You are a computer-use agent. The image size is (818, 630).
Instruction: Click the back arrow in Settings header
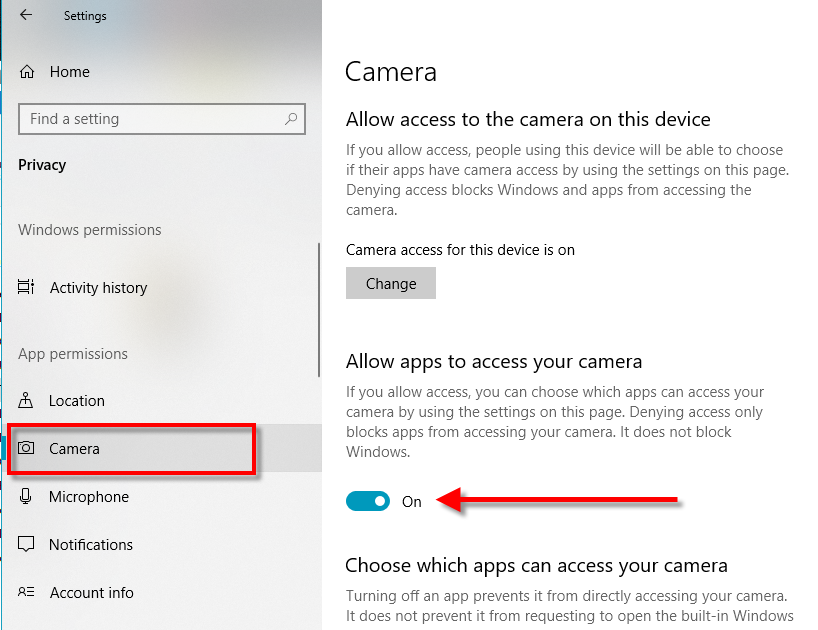[25, 15]
